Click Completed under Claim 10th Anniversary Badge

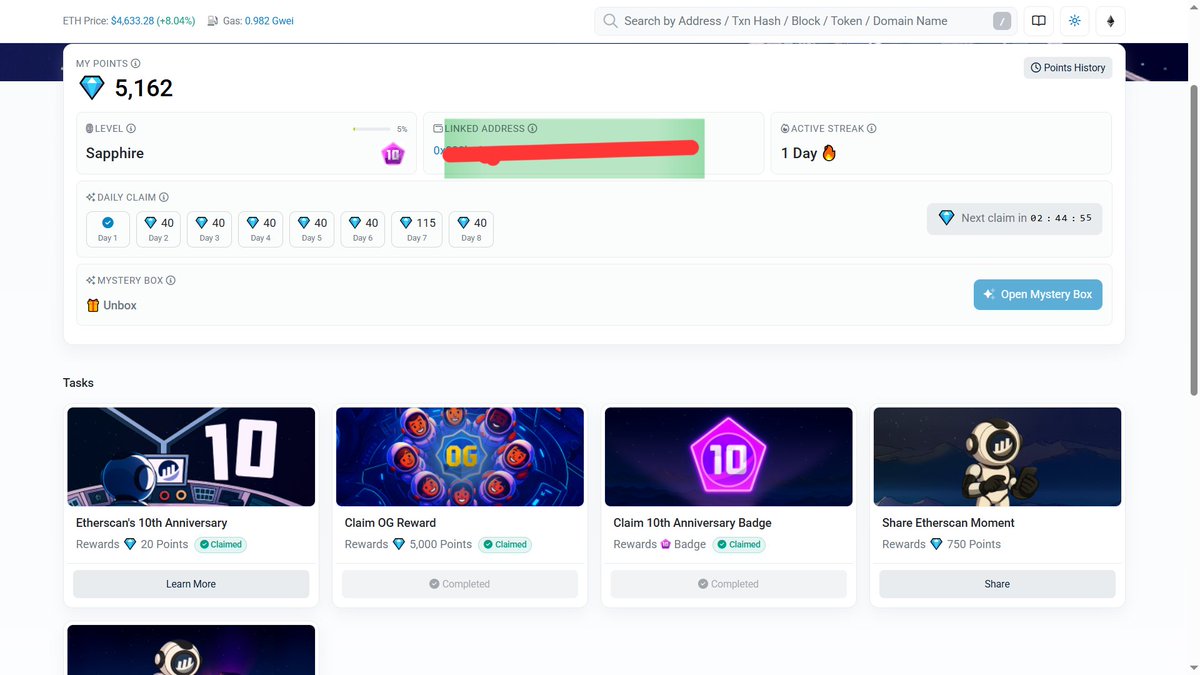[729, 584]
